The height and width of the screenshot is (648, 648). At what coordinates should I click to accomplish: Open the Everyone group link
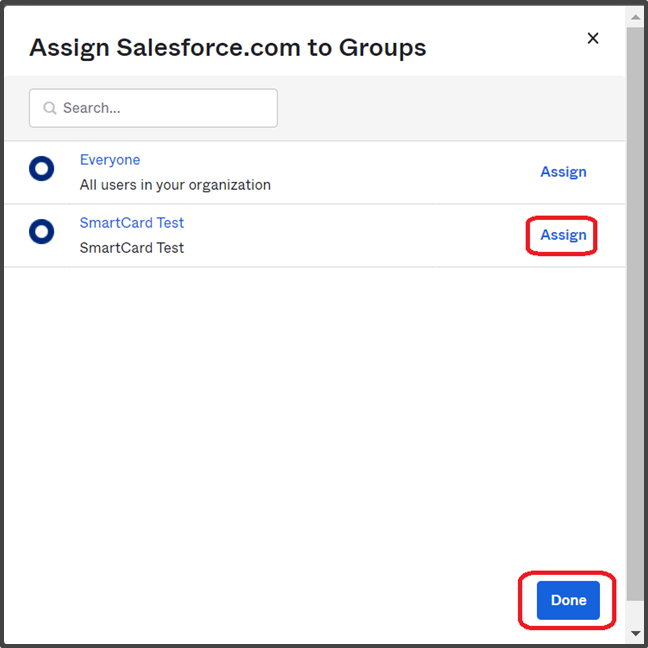point(110,160)
